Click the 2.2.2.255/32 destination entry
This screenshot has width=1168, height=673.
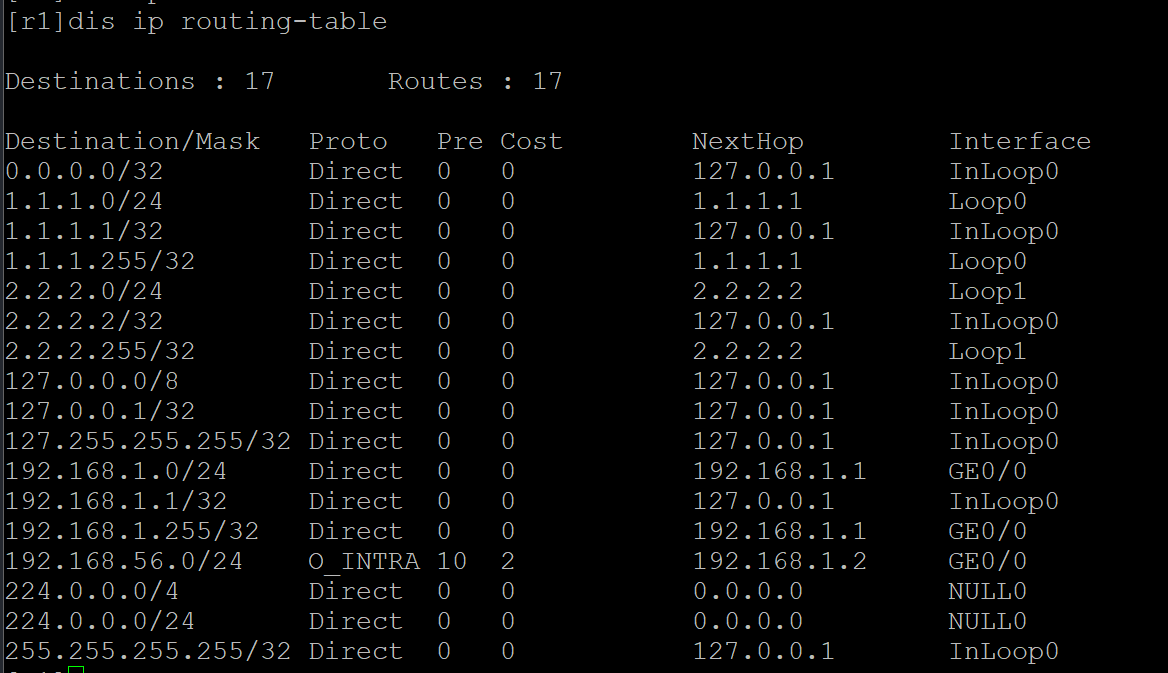[x=100, y=351]
